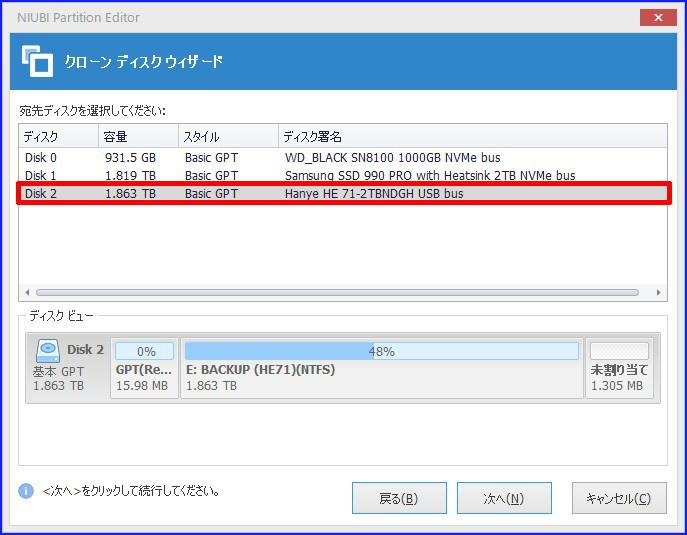Image resolution: width=687 pixels, height=535 pixels.
Task: Click the 48% usage bar of E: partition
Action: coord(382,351)
